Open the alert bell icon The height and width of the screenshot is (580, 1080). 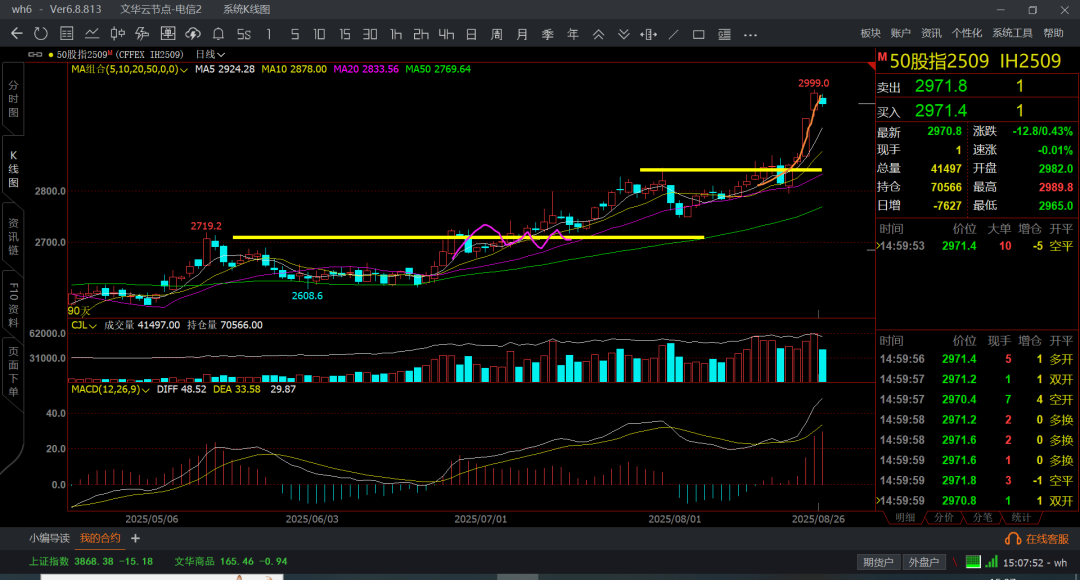218,34
